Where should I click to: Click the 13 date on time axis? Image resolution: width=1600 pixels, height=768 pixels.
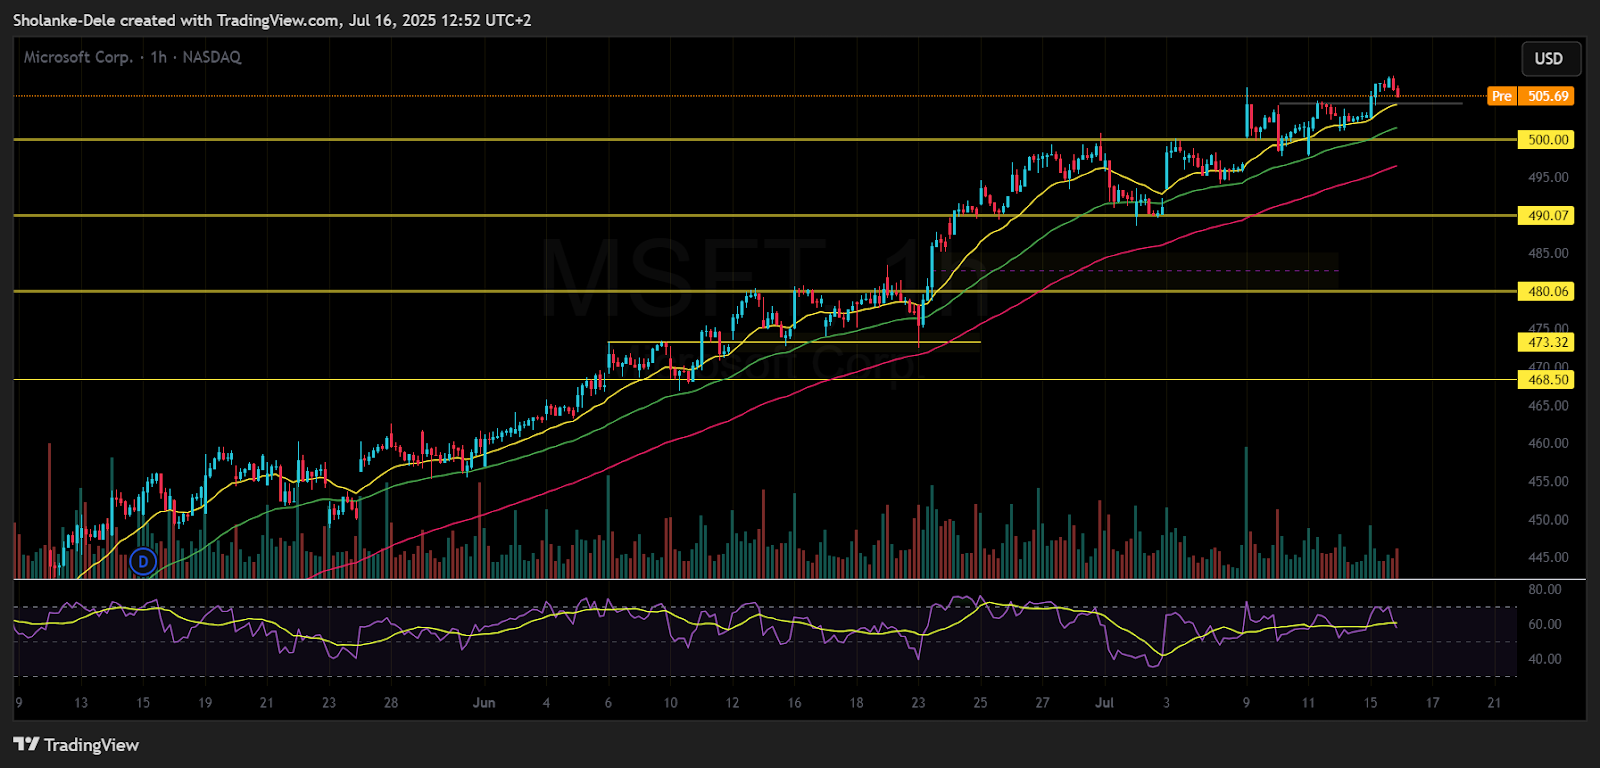click(81, 702)
